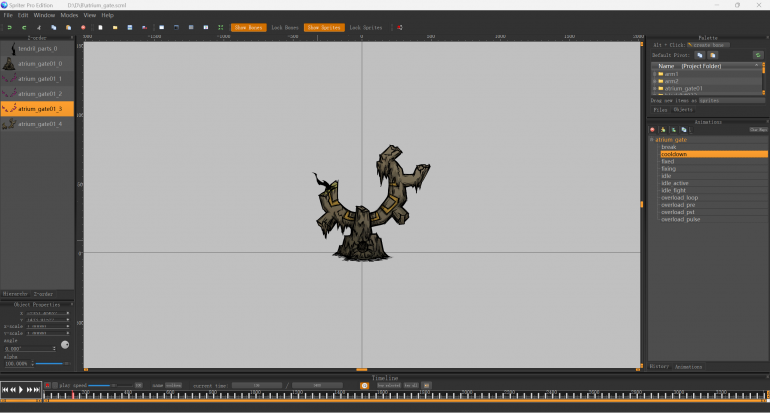Image resolution: width=770 pixels, height=413 pixels.
Task: Create a new project with the blank page icon
Action: point(100,28)
